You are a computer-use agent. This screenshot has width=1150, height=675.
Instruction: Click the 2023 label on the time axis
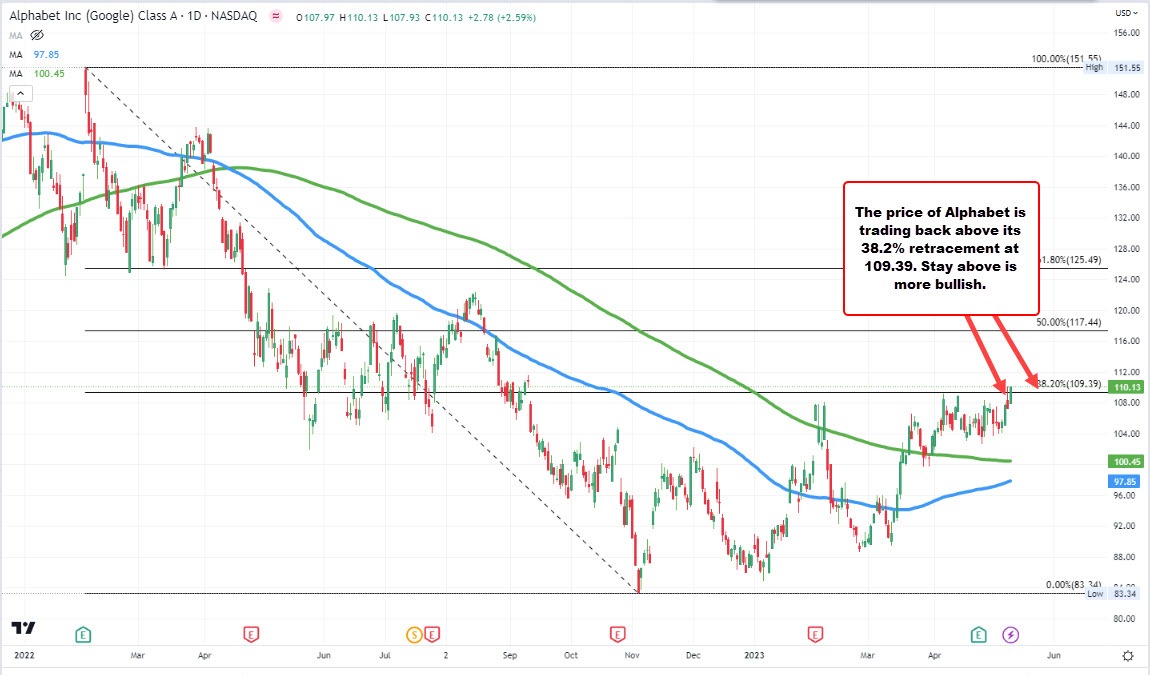click(x=754, y=655)
